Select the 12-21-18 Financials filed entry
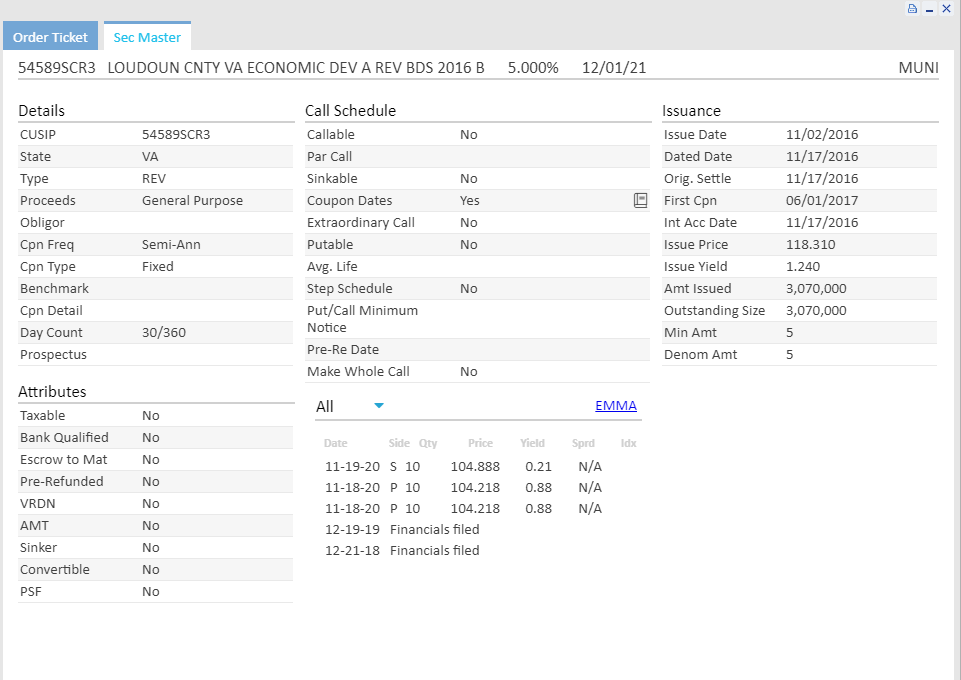The height and width of the screenshot is (680, 961). pyautogui.click(x=402, y=550)
